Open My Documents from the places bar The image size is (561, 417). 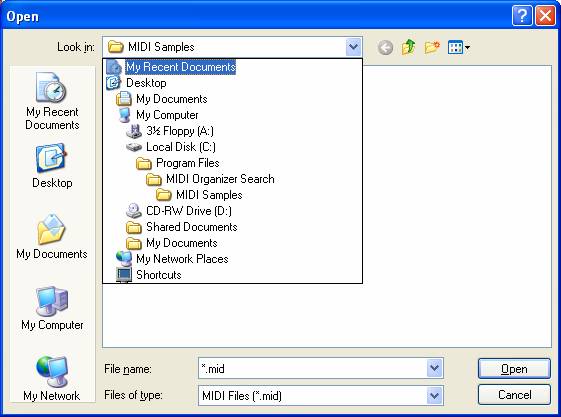click(52, 236)
